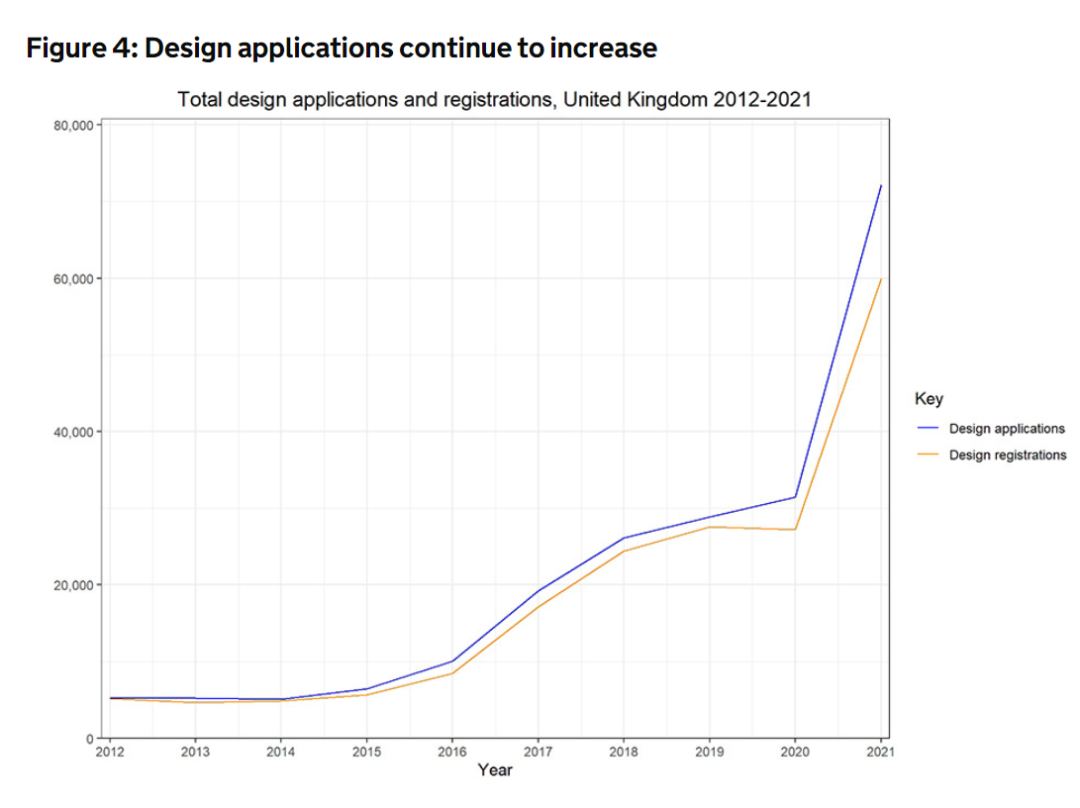Screen dimensions: 1080x808
Task: Click the 60,000 y-axis label
Action: 71,278
